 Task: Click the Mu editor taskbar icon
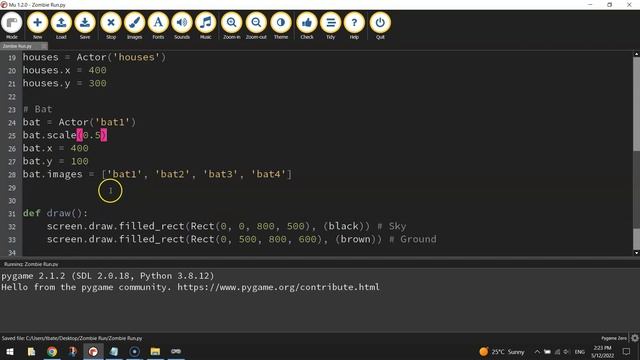(93, 351)
